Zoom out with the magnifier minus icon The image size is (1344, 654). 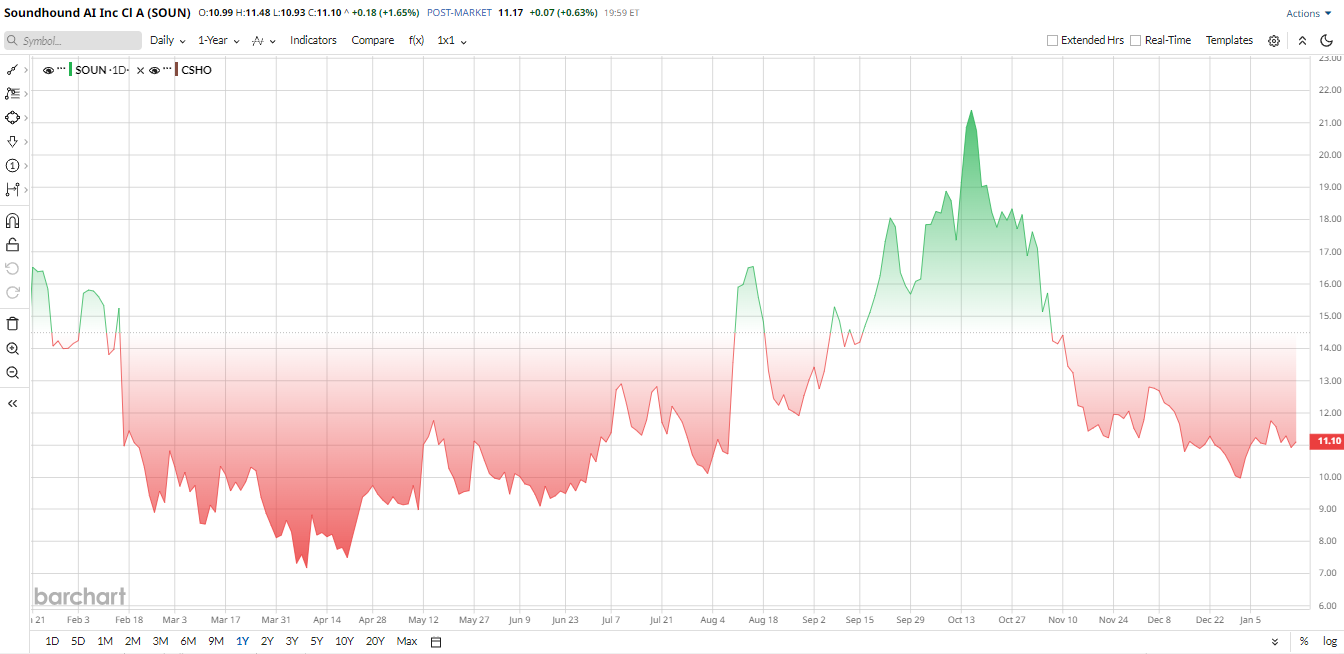click(x=13, y=372)
